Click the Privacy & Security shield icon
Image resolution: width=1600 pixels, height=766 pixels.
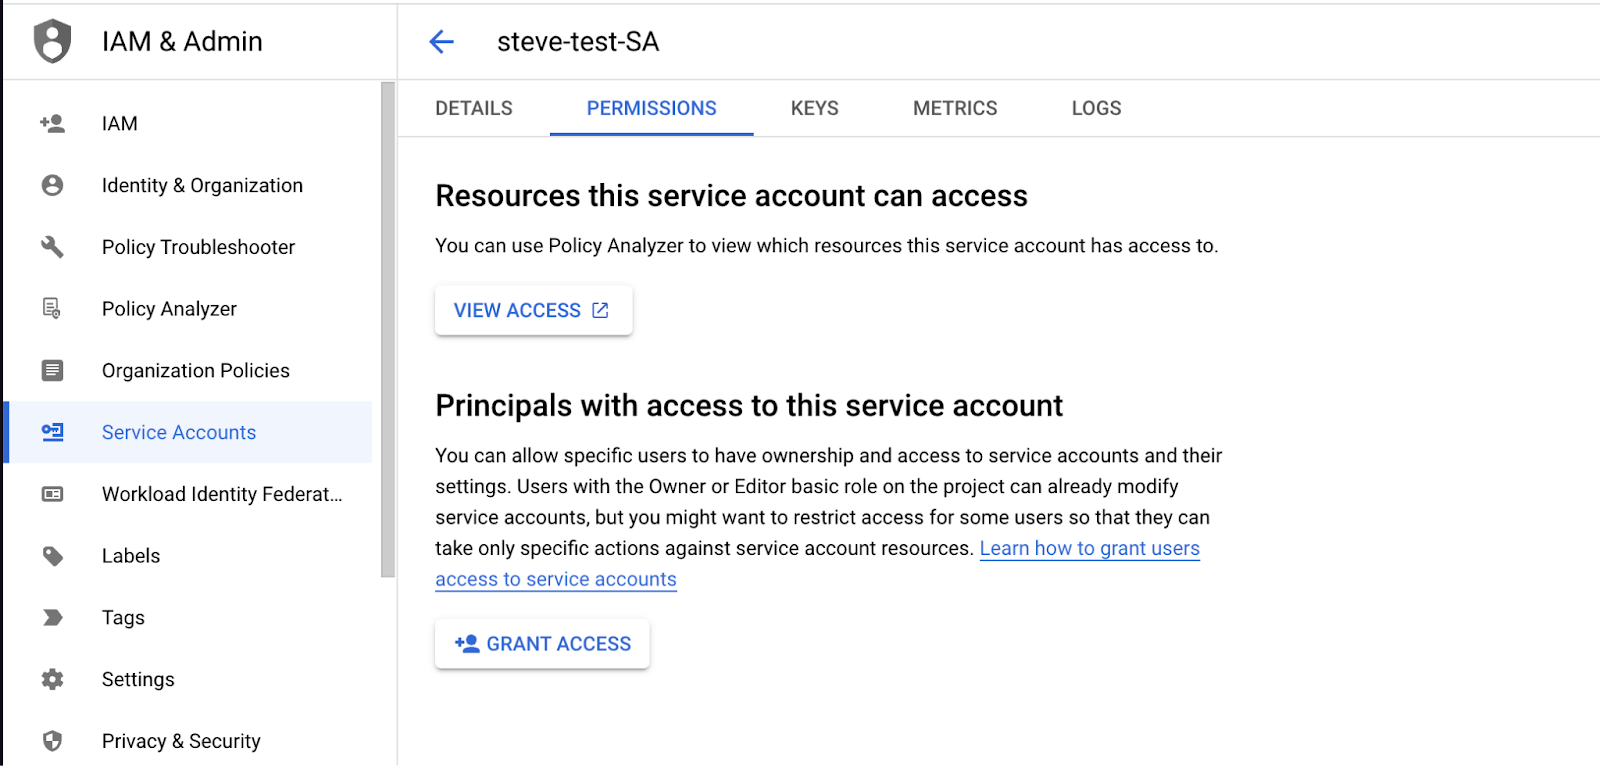52,741
